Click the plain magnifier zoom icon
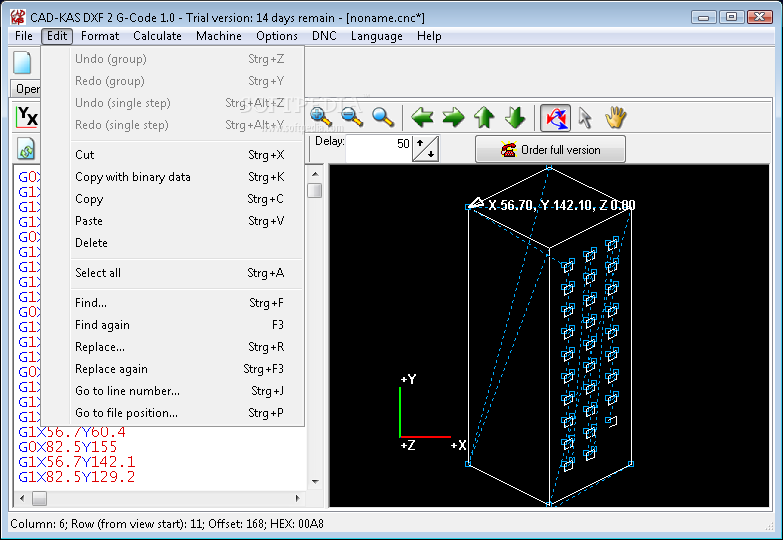 click(x=383, y=117)
